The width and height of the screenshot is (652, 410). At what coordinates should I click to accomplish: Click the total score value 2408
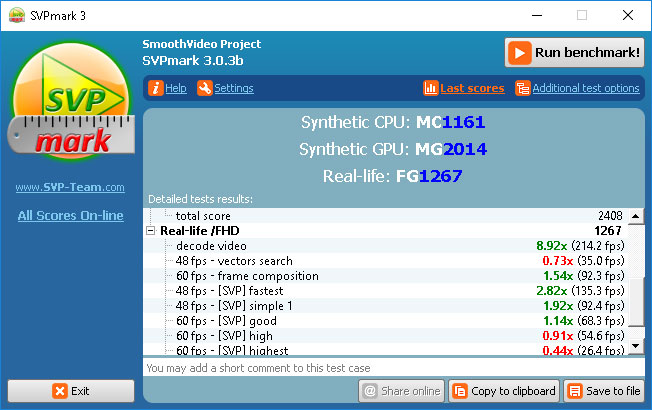pyautogui.click(x=610, y=216)
